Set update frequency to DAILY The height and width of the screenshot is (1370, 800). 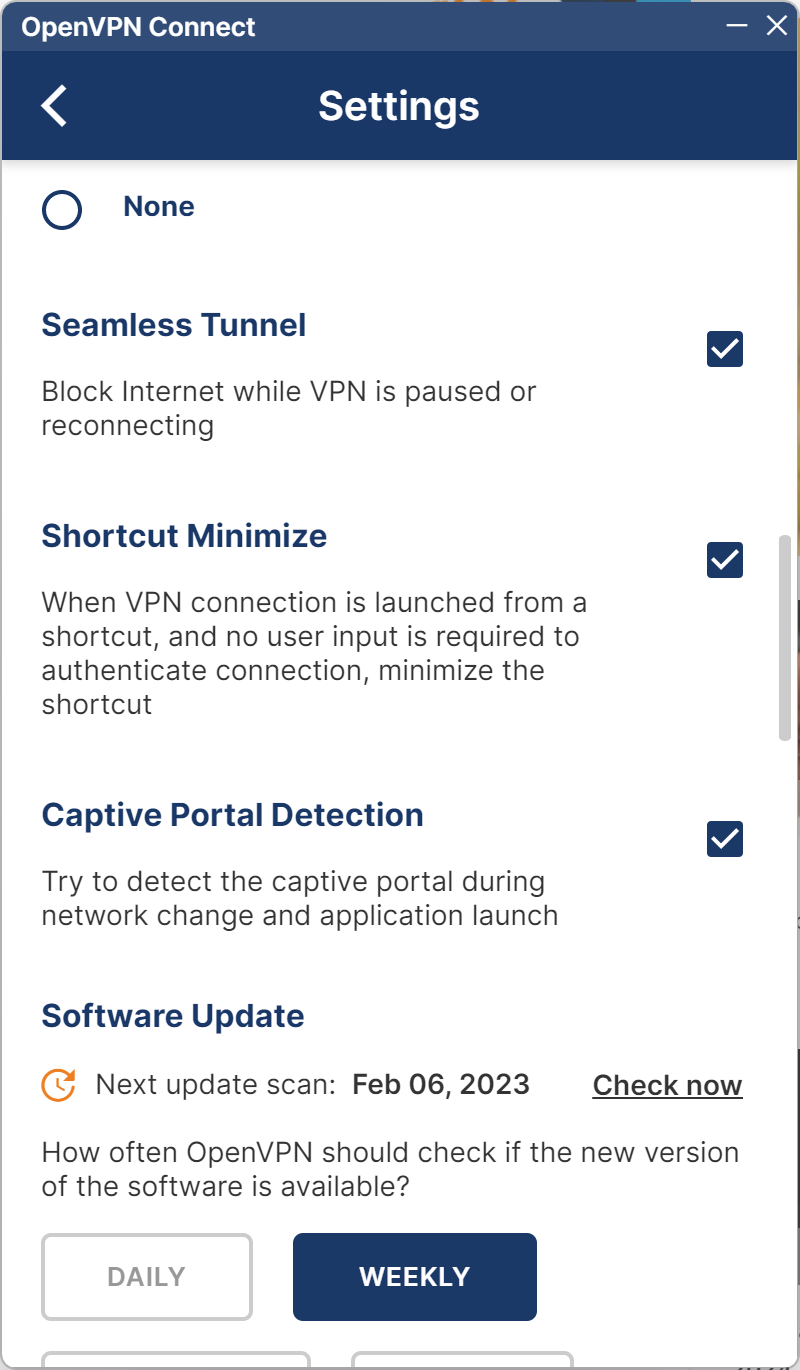point(147,1277)
